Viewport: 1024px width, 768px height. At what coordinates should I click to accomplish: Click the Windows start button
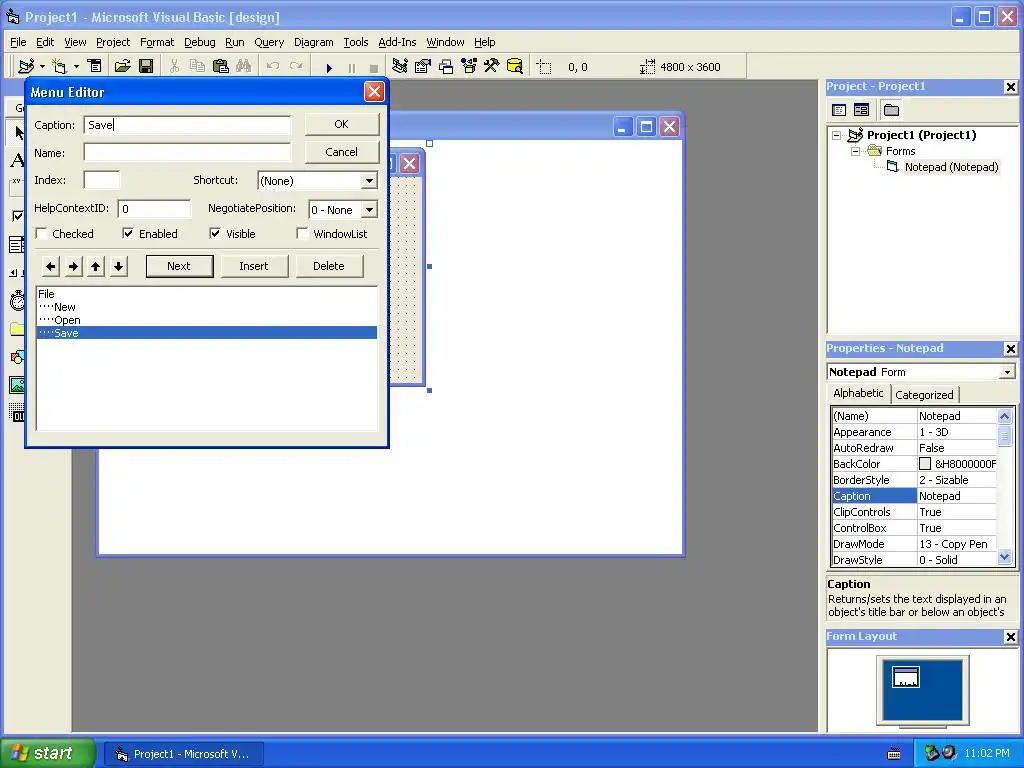tap(47, 753)
